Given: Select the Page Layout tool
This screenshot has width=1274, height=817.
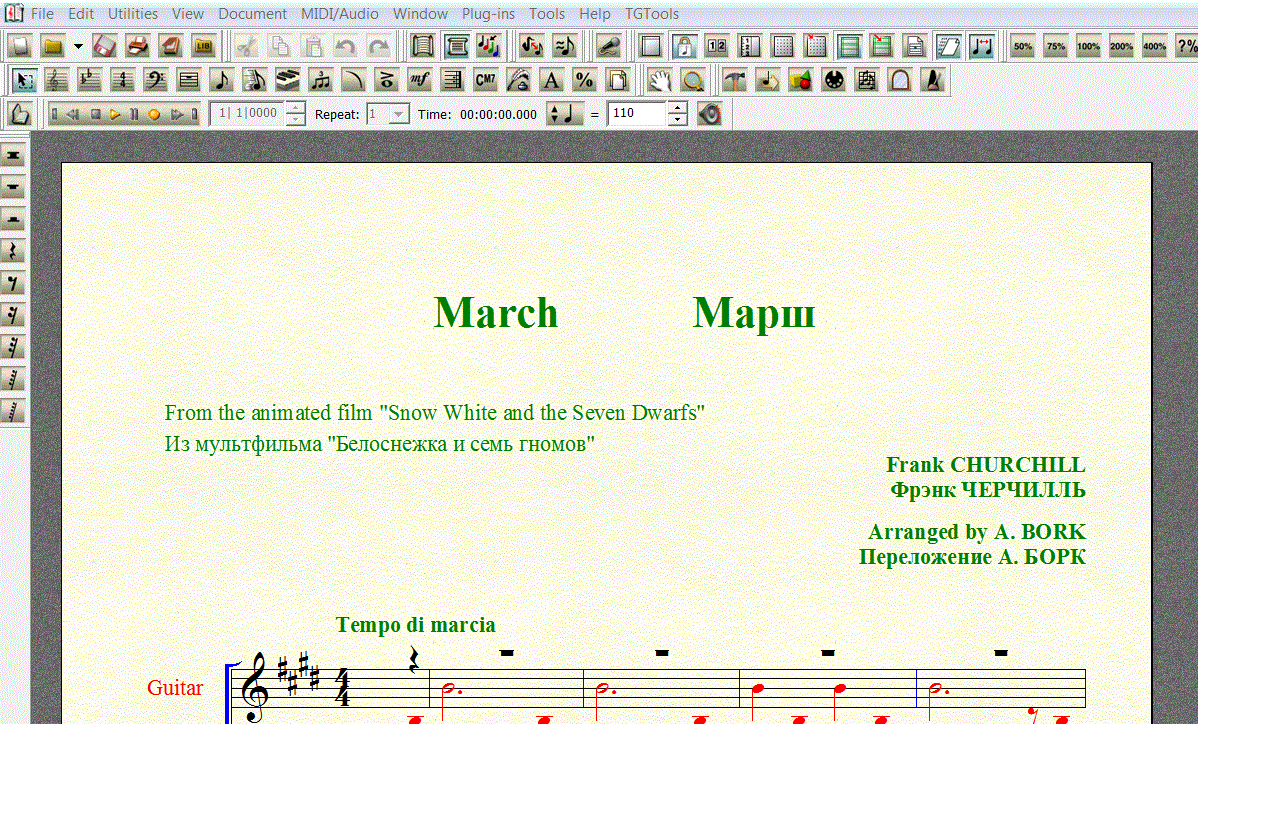Looking at the screenshot, I should (617, 80).
